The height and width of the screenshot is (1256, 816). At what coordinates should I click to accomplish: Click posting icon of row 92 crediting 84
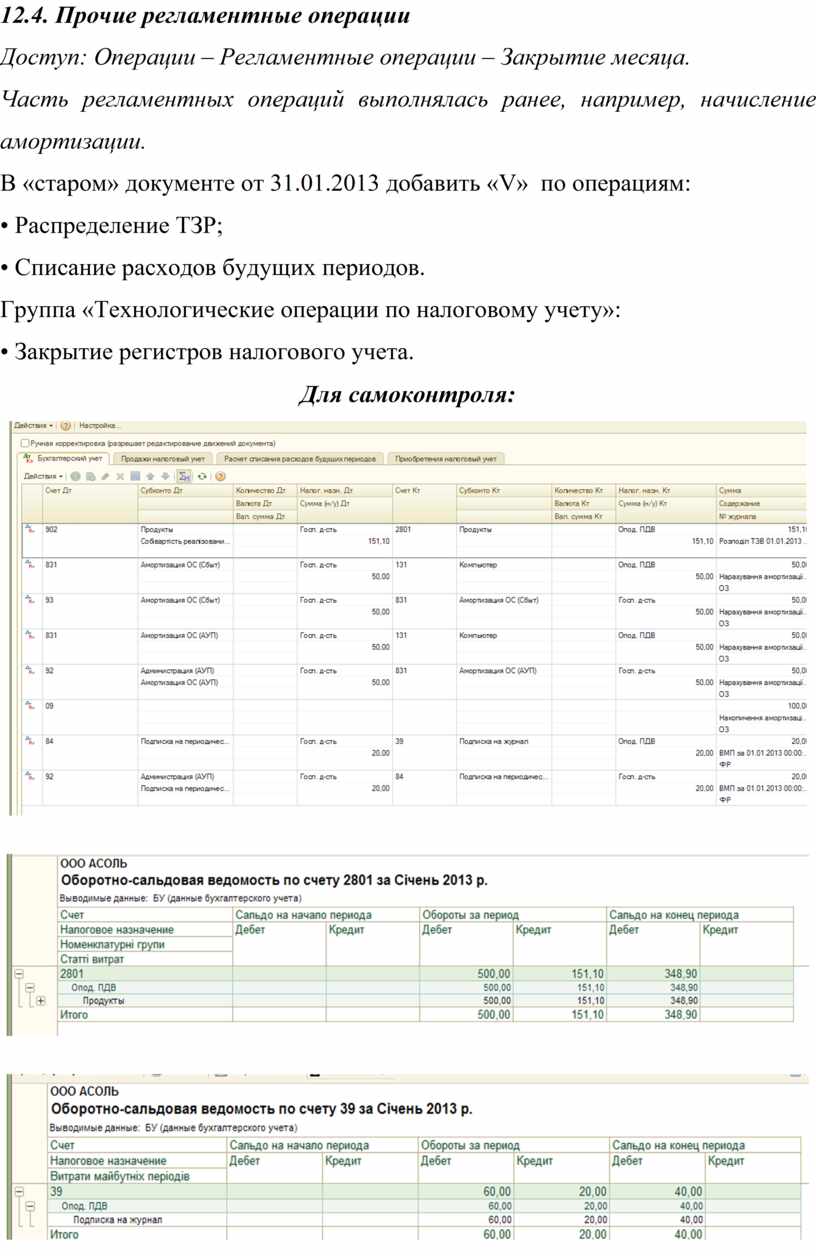(30, 776)
